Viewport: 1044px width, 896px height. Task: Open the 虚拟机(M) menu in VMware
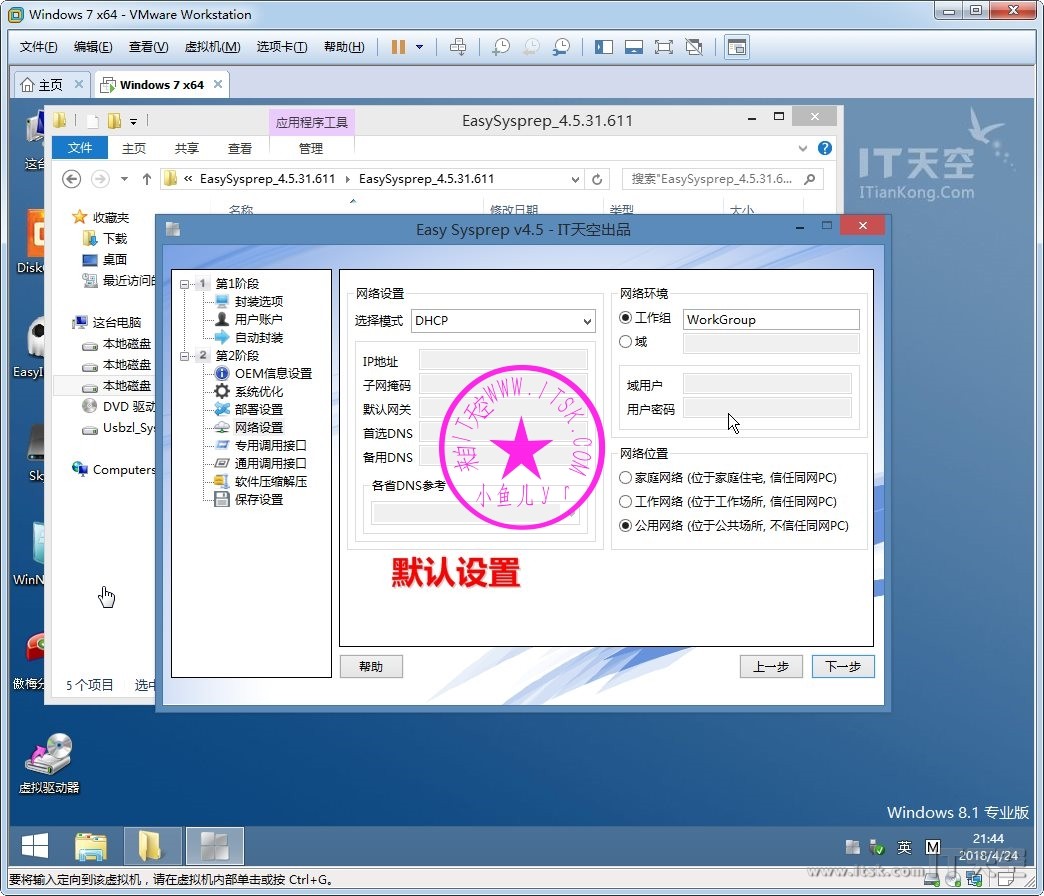point(212,47)
